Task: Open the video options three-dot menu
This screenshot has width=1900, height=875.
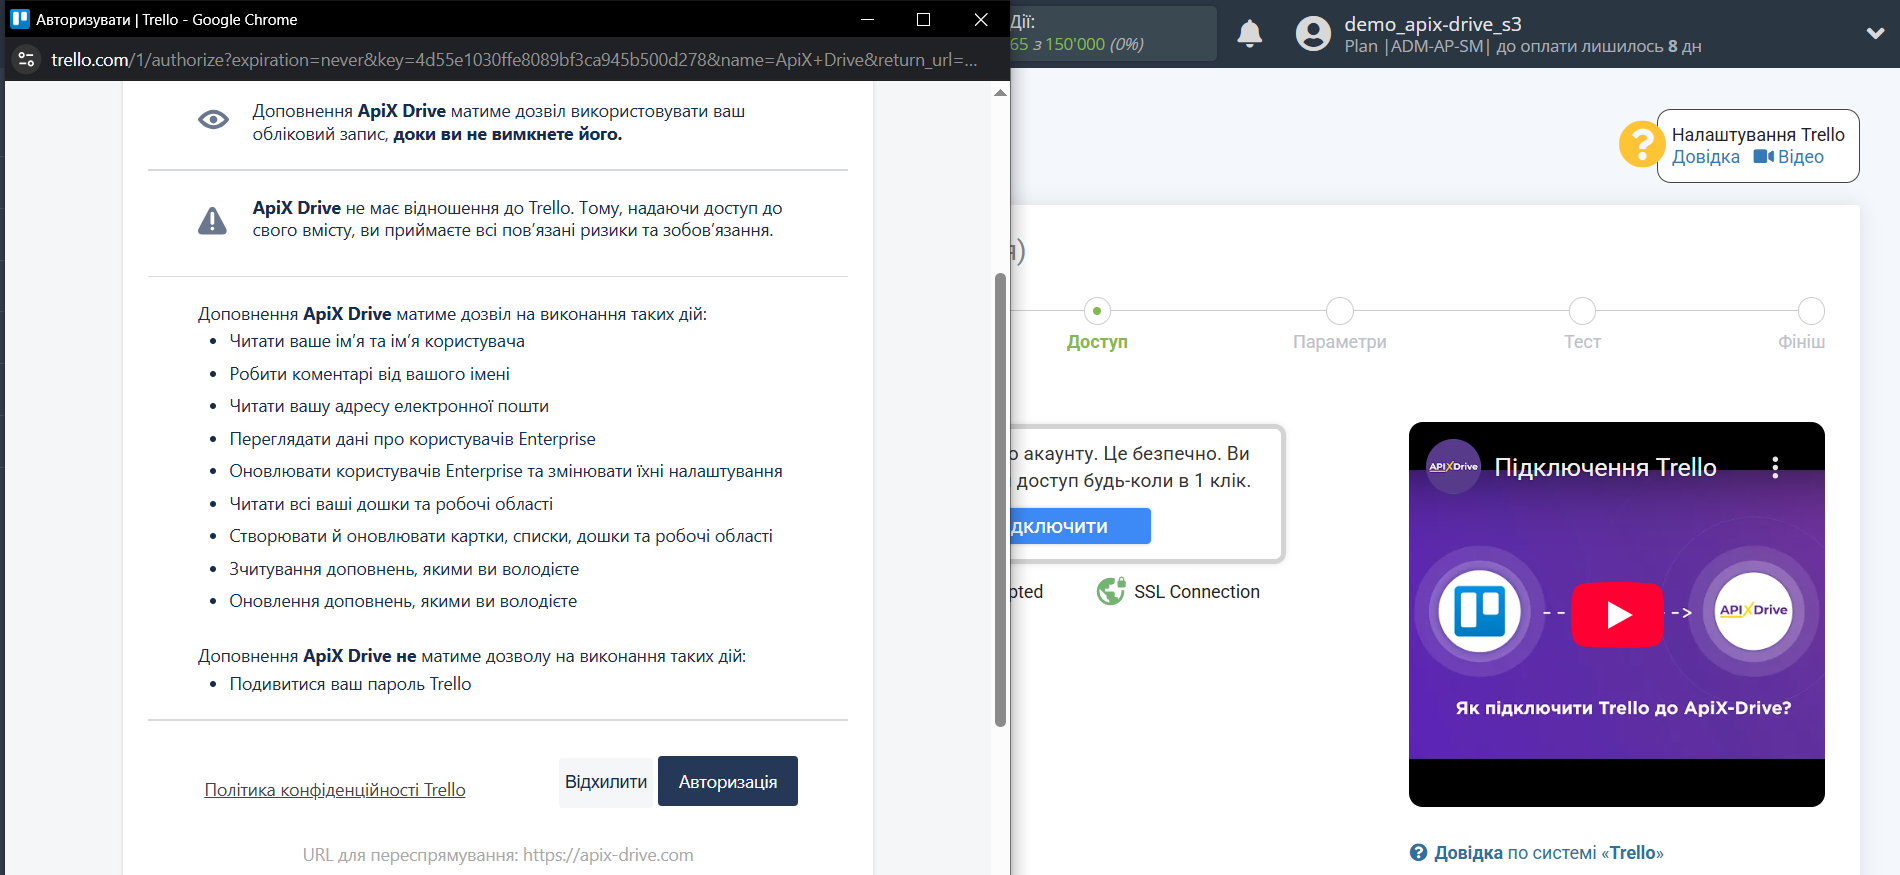Action: [x=1775, y=467]
